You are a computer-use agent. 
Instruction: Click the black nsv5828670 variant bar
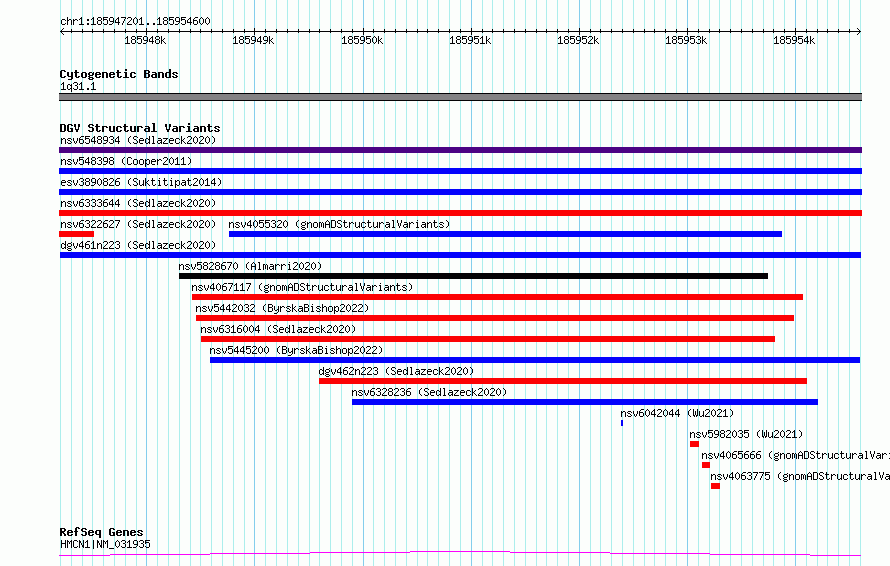tap(473, 276)
